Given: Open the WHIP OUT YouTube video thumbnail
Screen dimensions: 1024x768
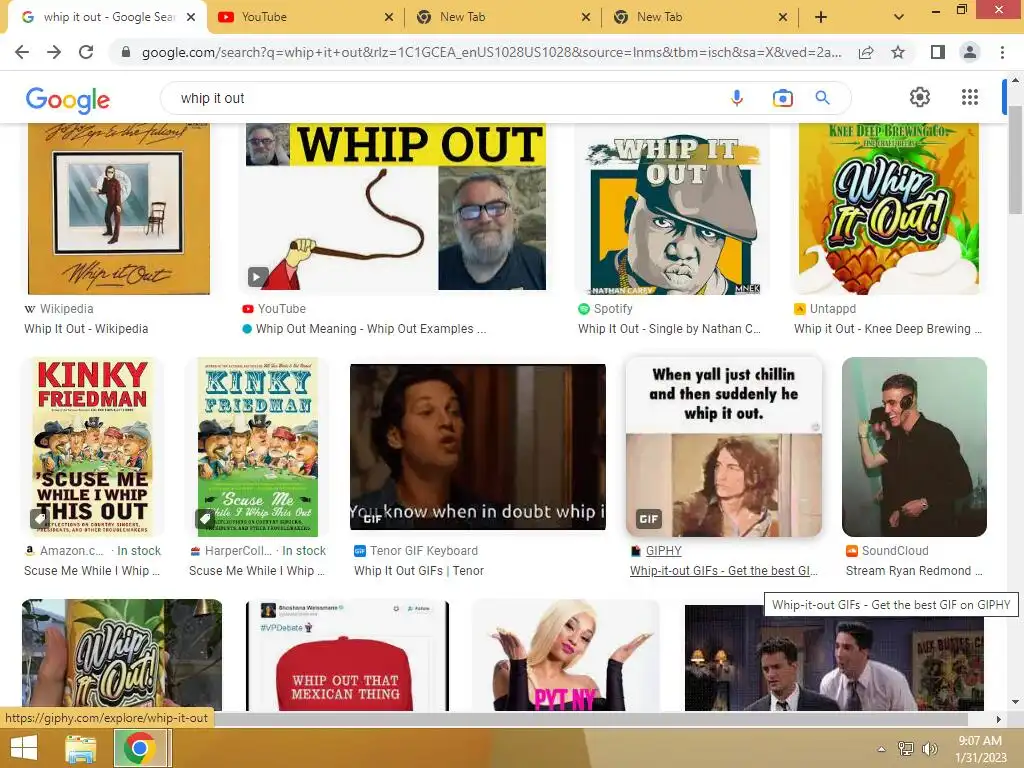Looking at the screenshot, I should (x=395, y=206).
